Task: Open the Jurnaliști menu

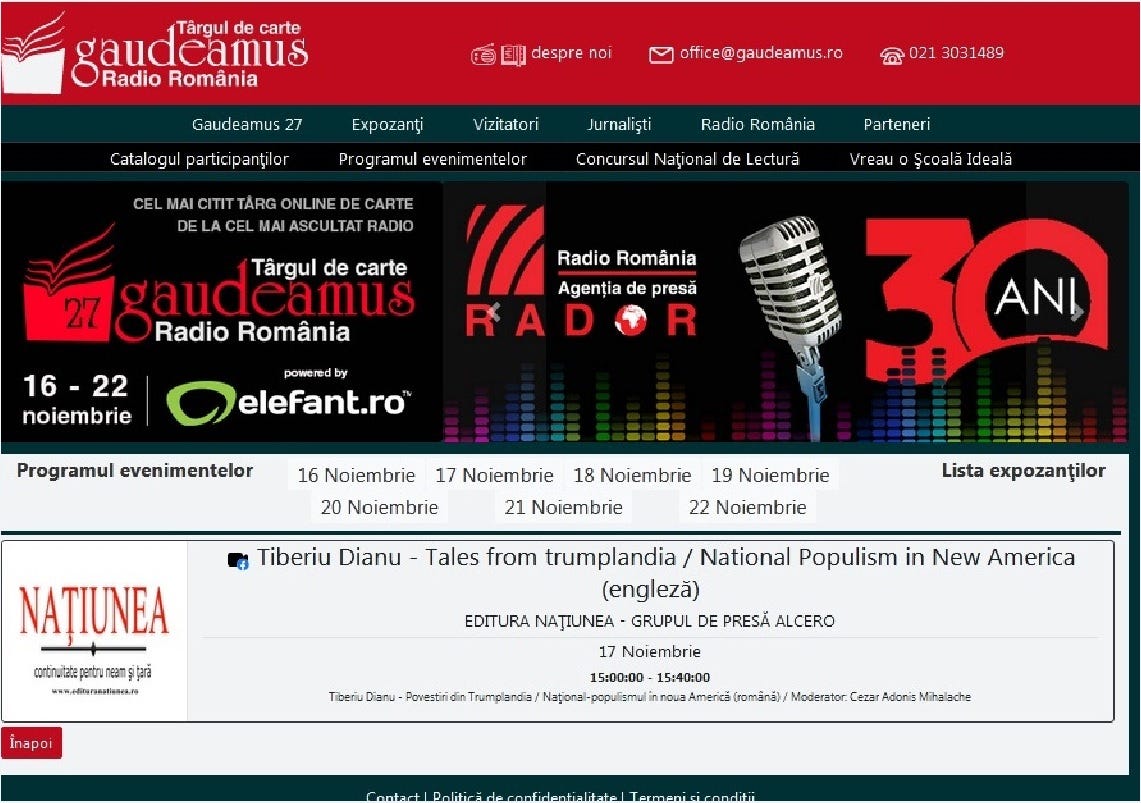Action: point(619,124)
